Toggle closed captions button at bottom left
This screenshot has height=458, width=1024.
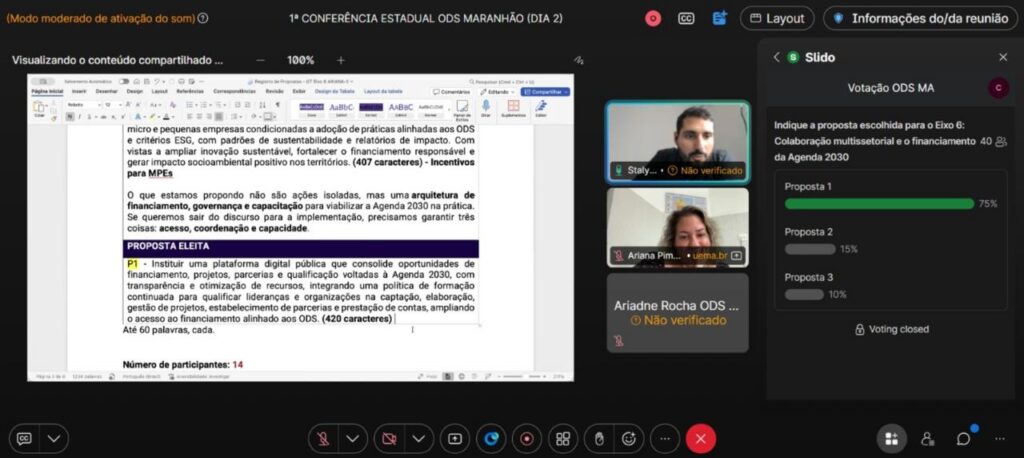pos(24,438)
